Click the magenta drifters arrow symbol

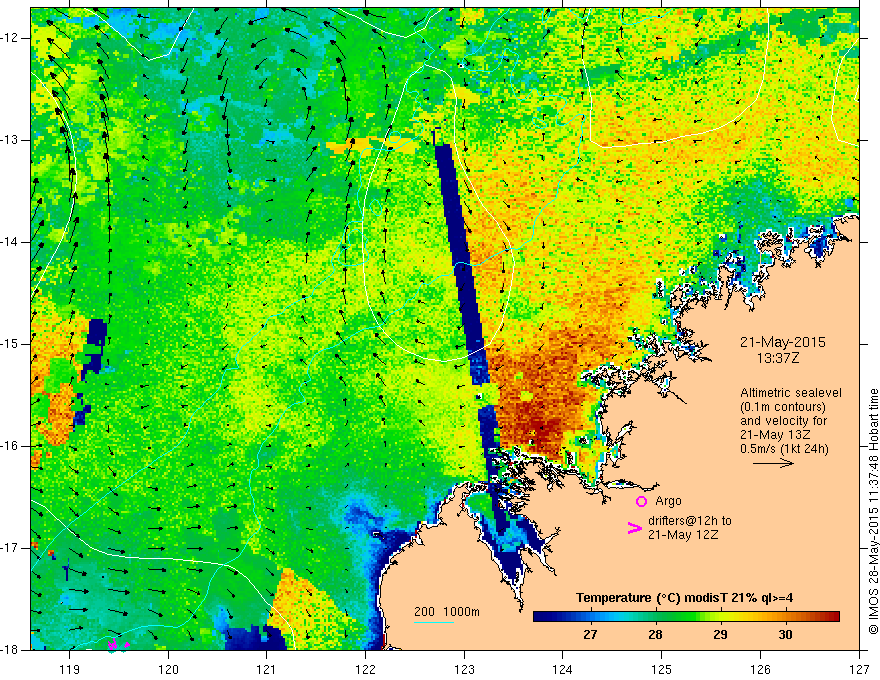(635, 528)
